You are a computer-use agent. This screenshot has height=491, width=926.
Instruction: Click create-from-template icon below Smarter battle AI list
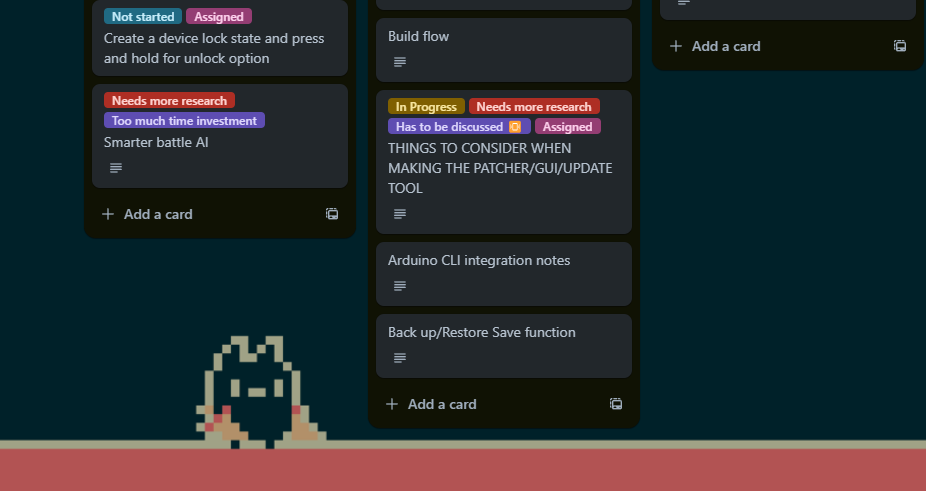332,214
